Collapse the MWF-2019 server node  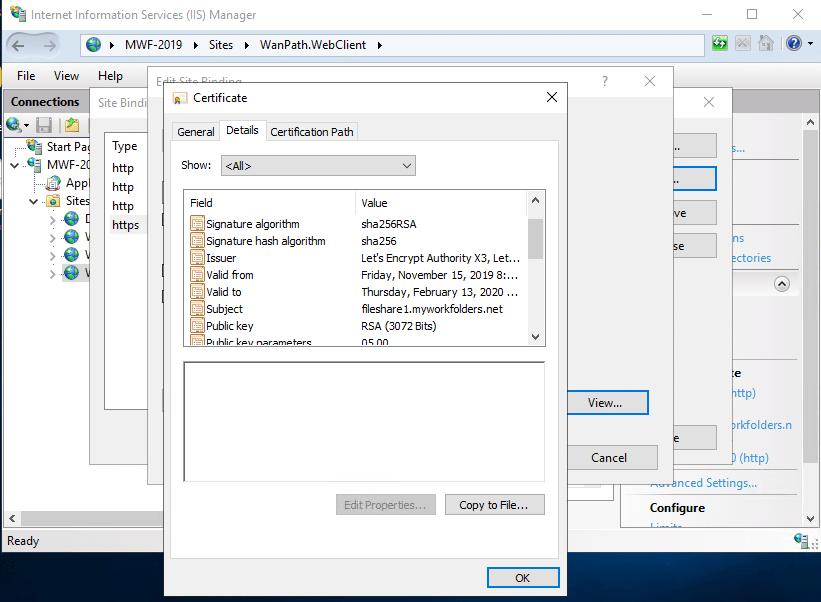click(15, 165)
